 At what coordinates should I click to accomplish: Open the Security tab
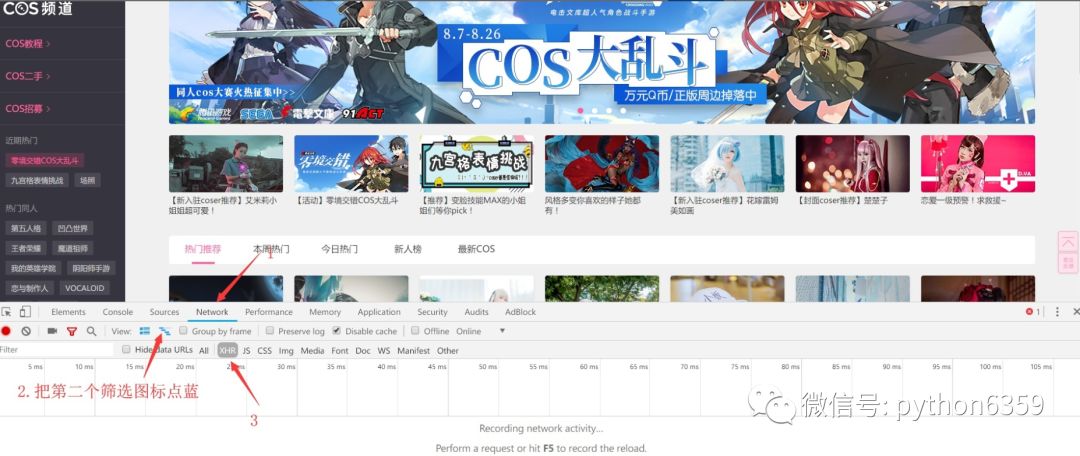coord(432,312)
